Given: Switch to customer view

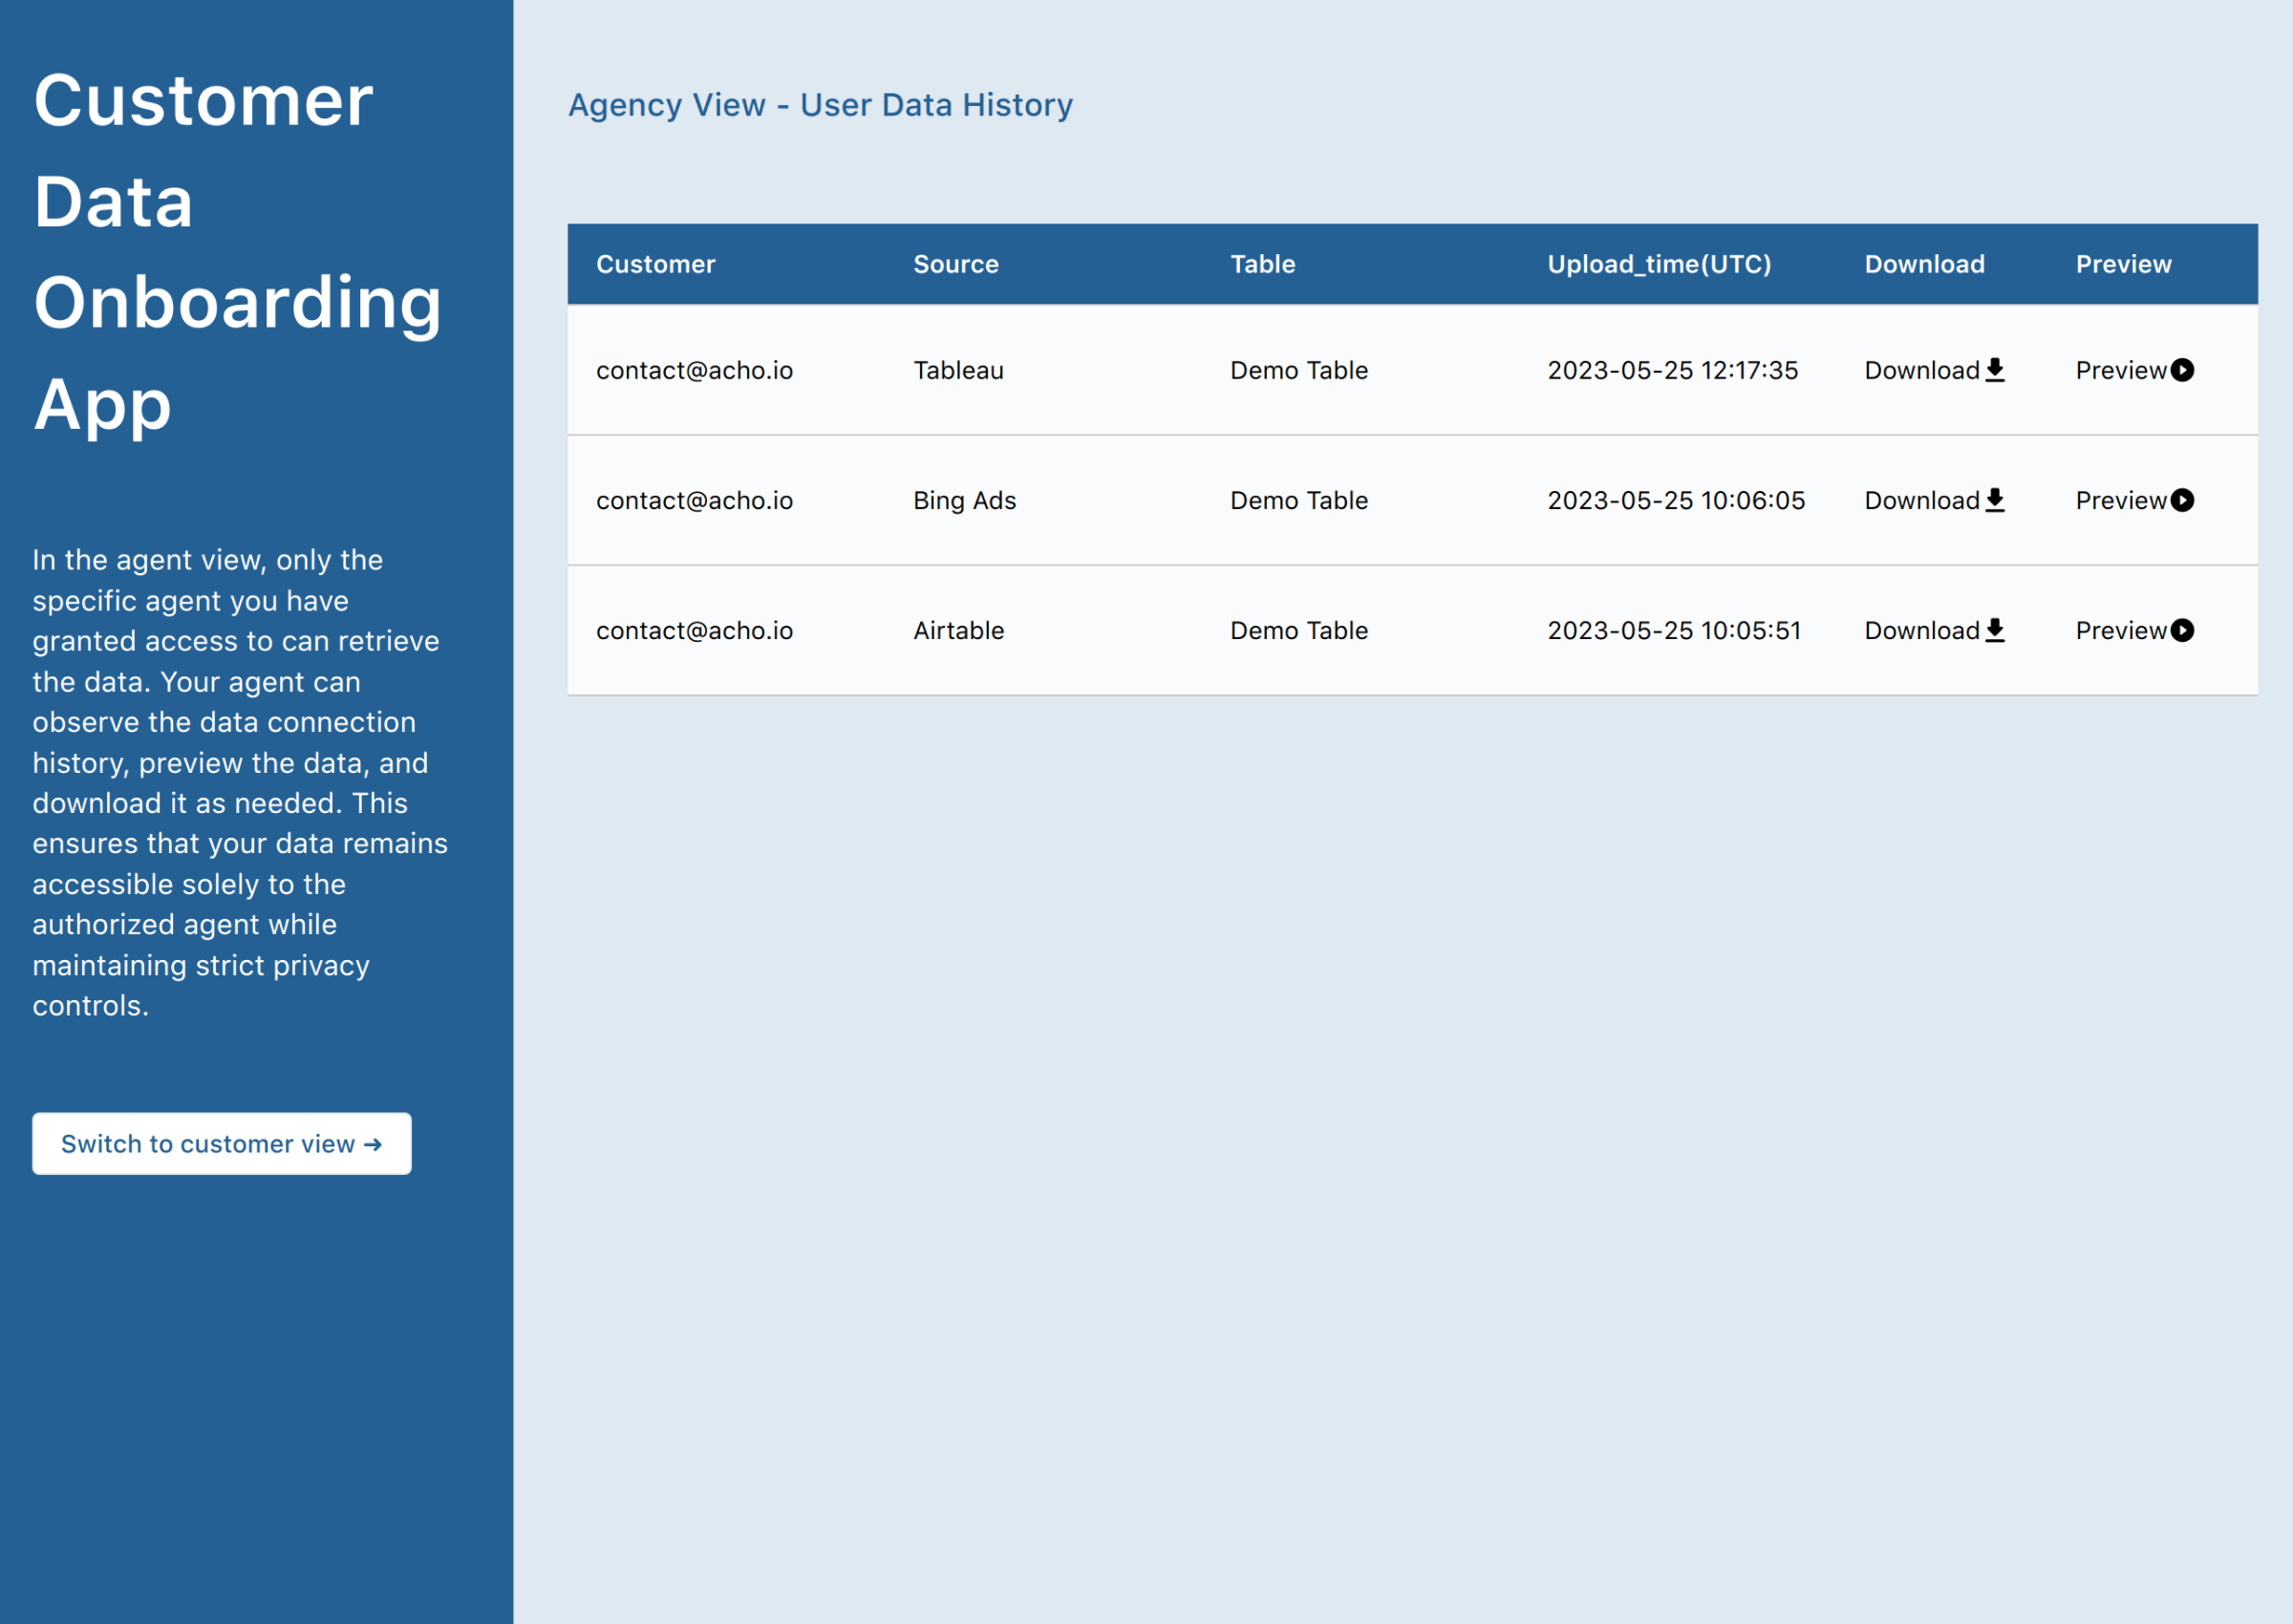Looking at the screenshot, I should (221, 1143).
